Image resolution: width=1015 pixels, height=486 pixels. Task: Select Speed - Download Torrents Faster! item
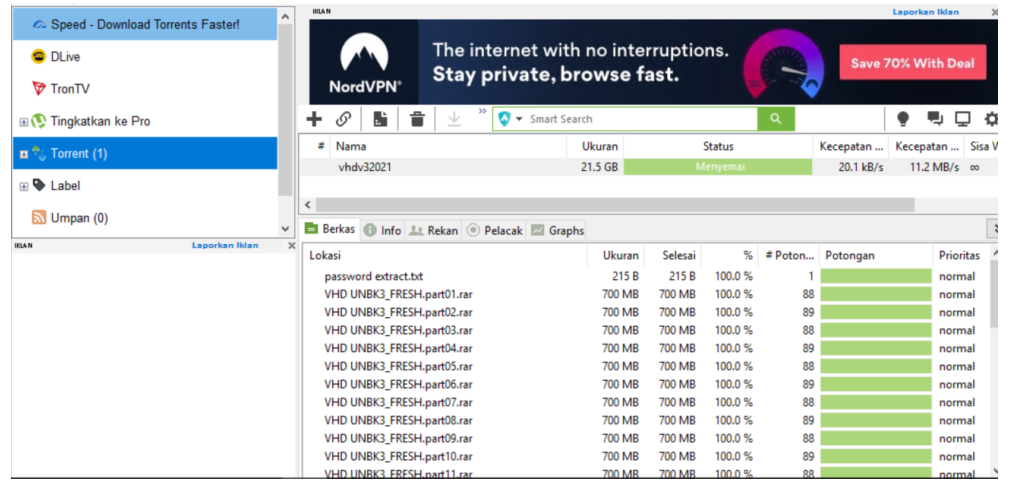(145, 25)
